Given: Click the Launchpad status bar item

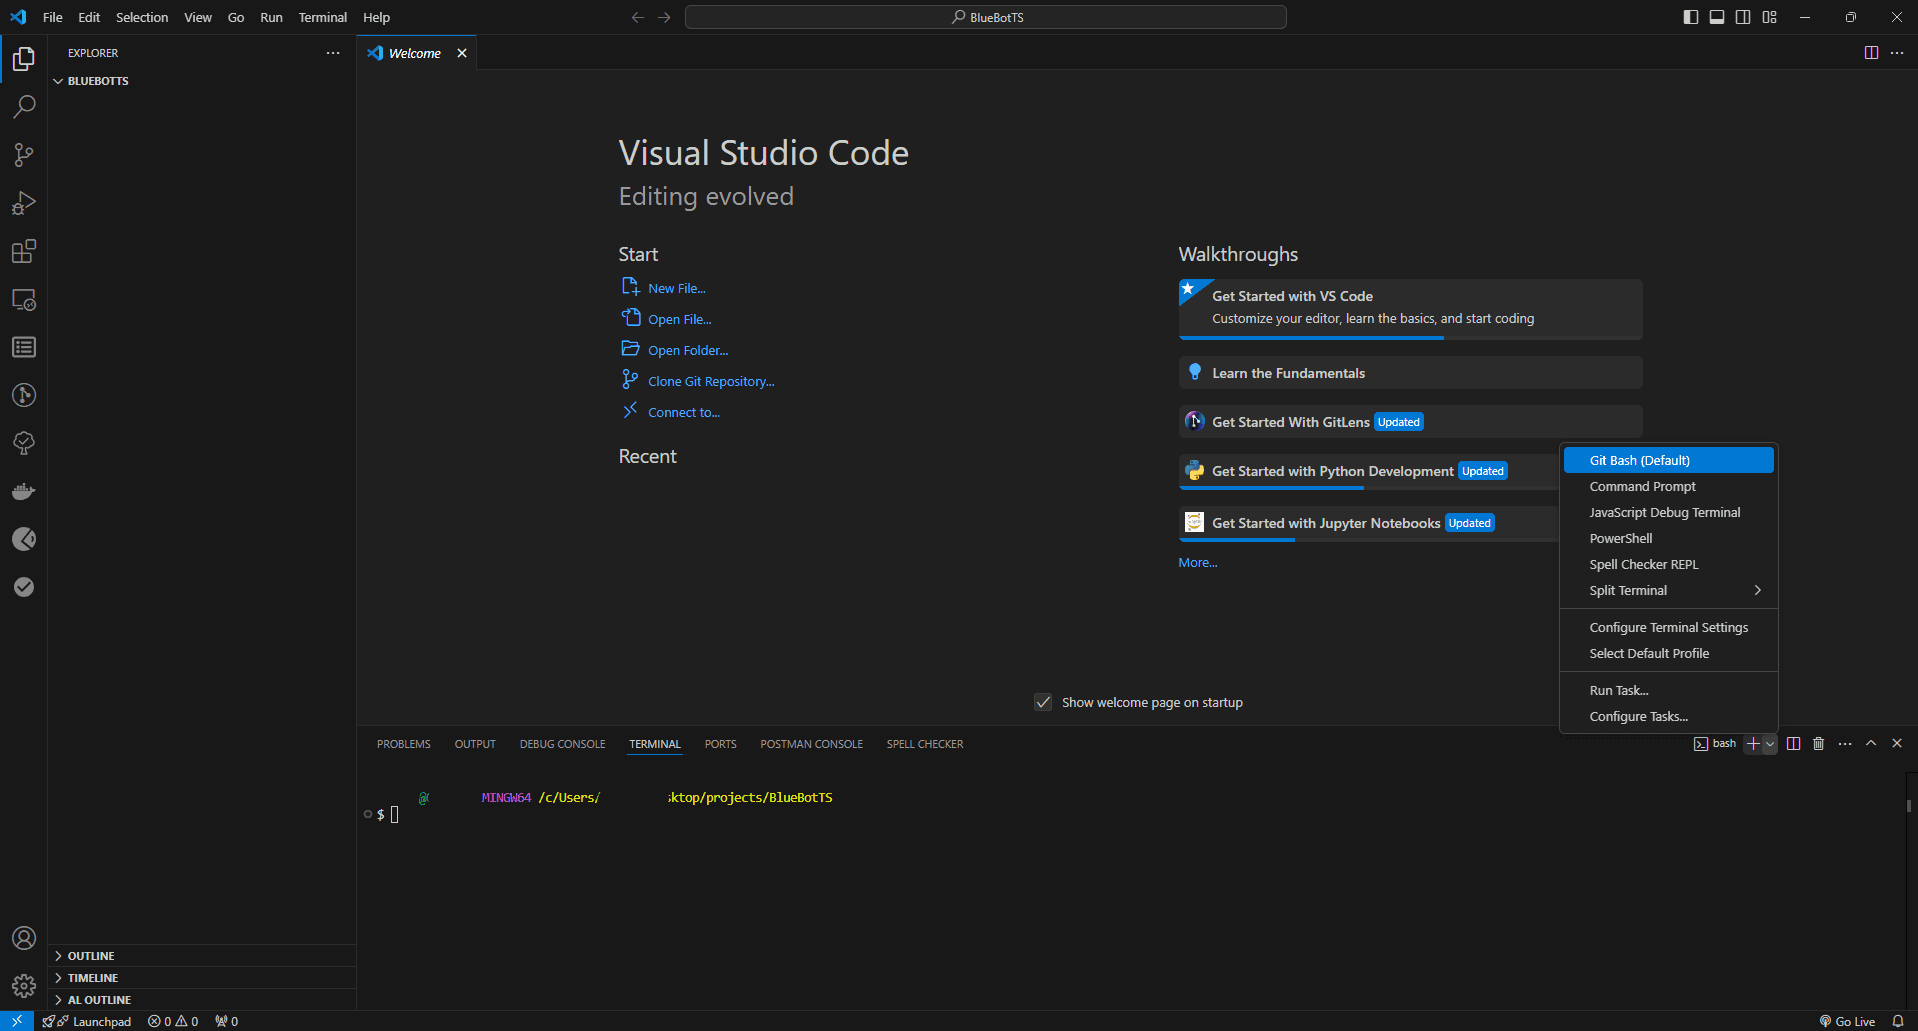Looking at the screenshot, I should (88, 1021).
